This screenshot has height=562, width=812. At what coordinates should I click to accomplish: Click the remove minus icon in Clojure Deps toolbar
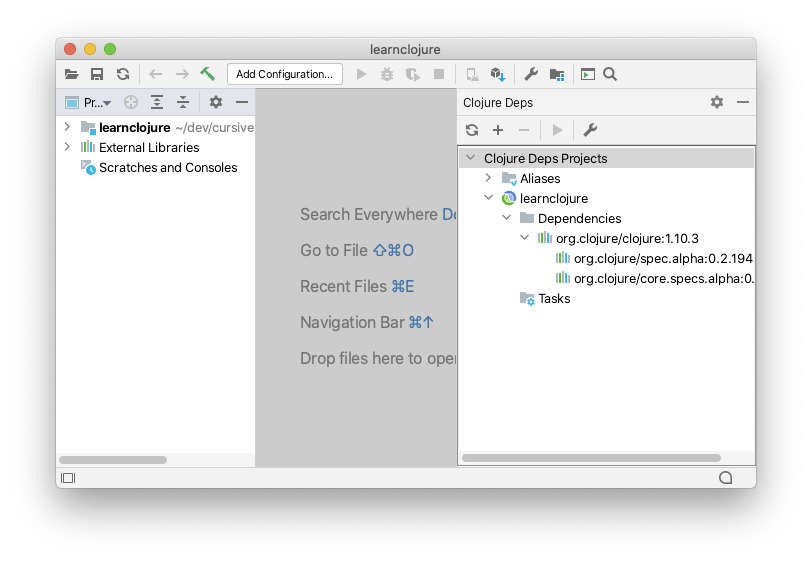pyautogui.click(x=524, y=130)
